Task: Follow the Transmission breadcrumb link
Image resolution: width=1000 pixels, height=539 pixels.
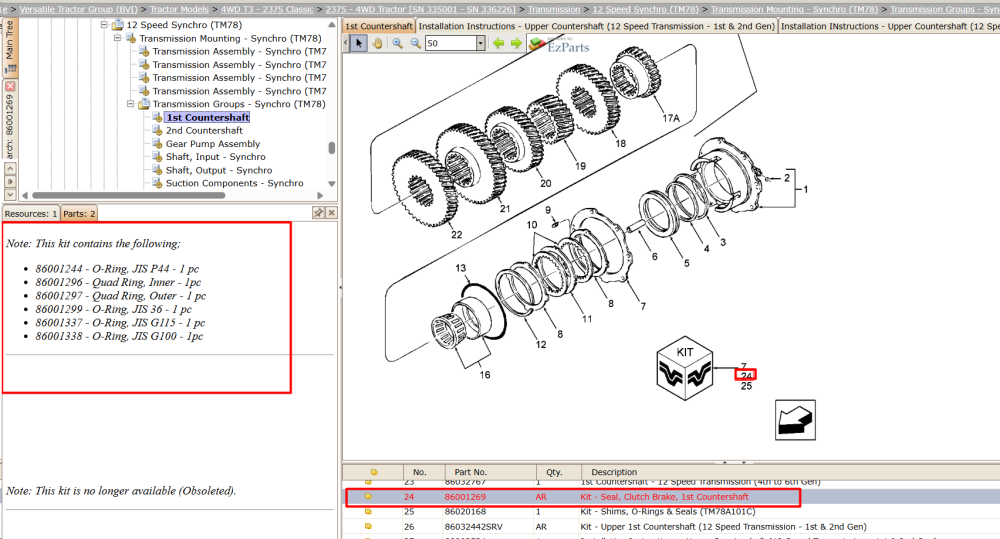Action: coord(554,9)
